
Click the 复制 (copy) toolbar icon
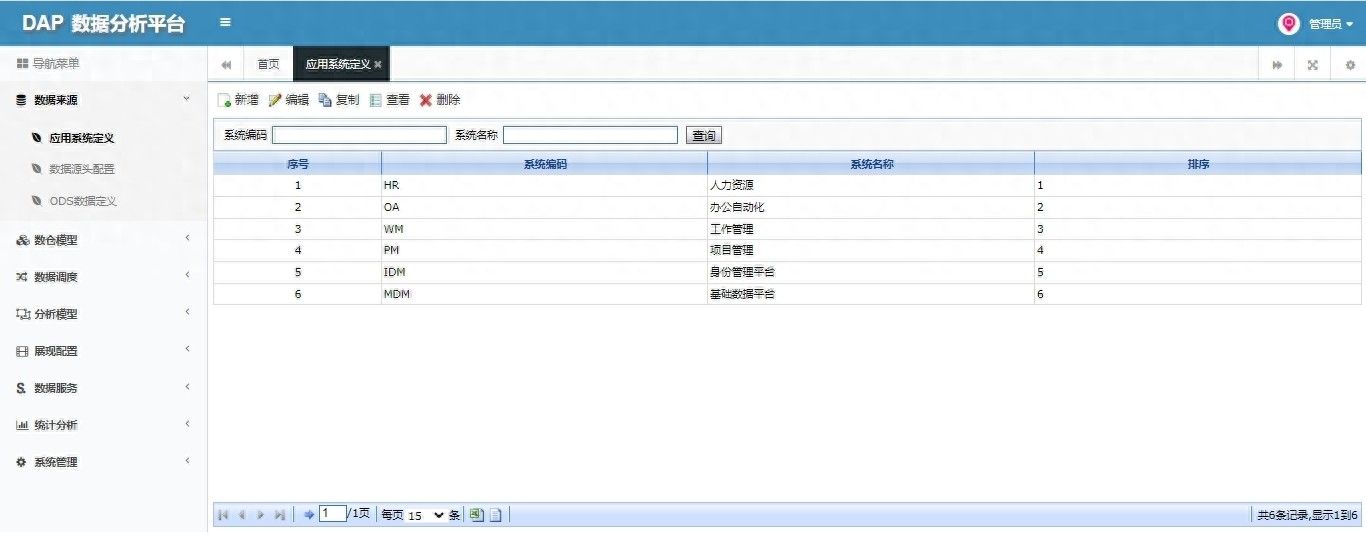[325, 100]
